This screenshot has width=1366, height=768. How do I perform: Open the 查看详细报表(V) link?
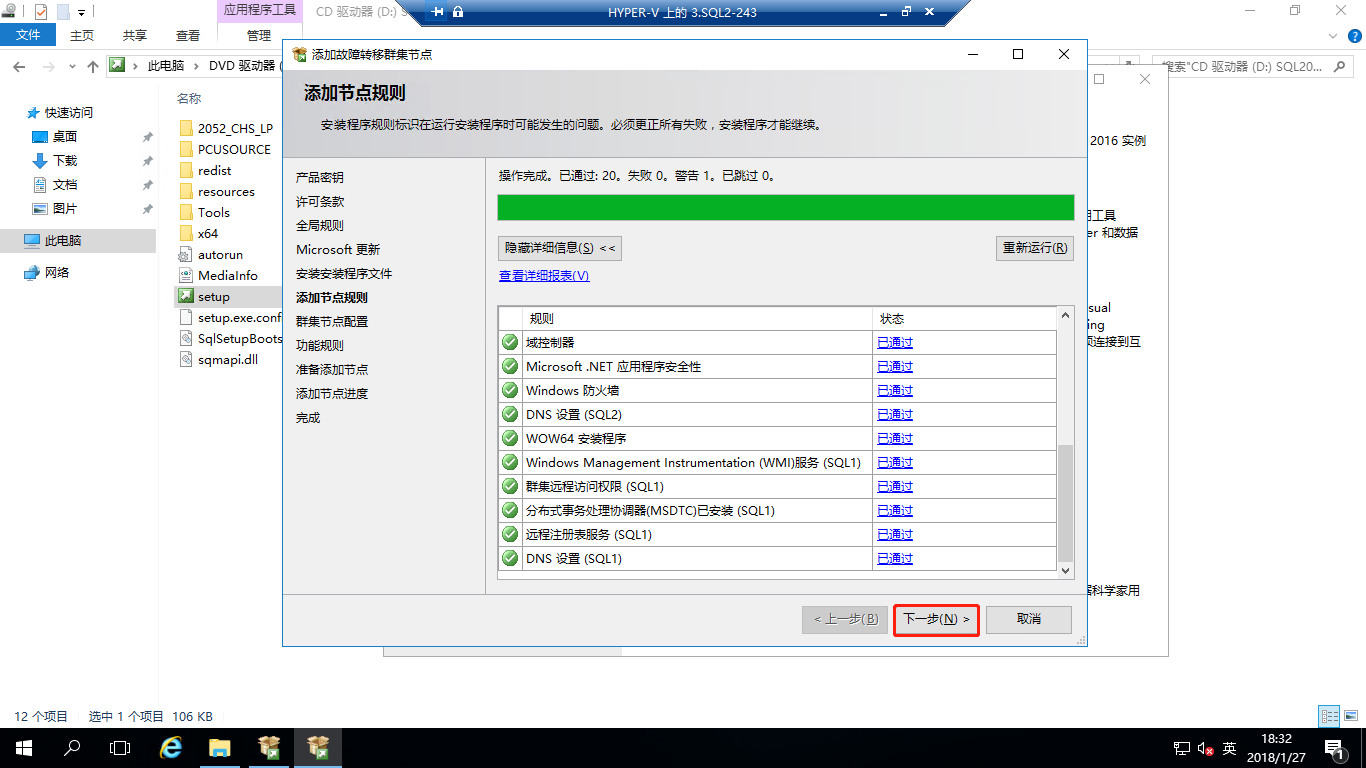544,276
